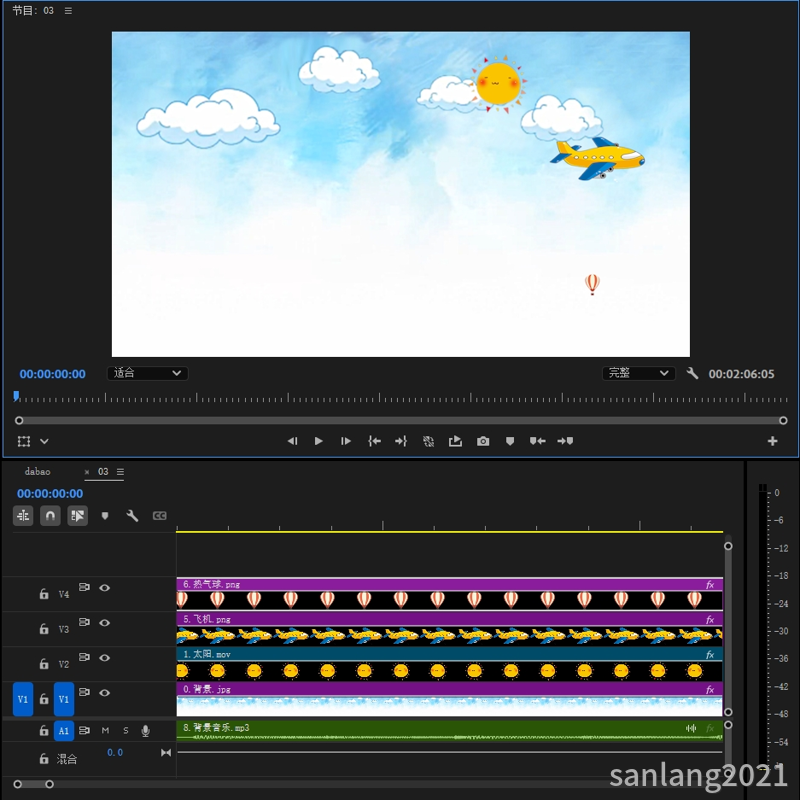Toggle timeline Snap magnet button
This screenshot has height=800, width=800.
[50, 516]
